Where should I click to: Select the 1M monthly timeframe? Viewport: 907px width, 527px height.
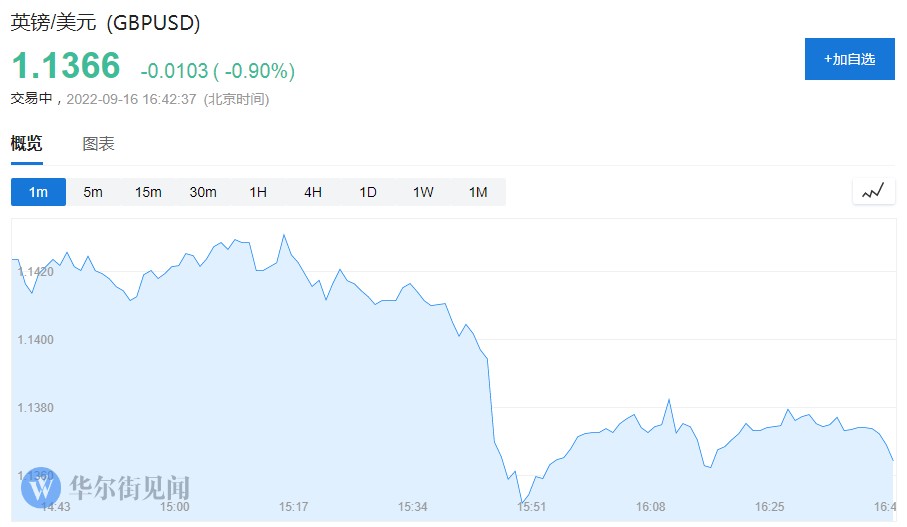point(478,192)
